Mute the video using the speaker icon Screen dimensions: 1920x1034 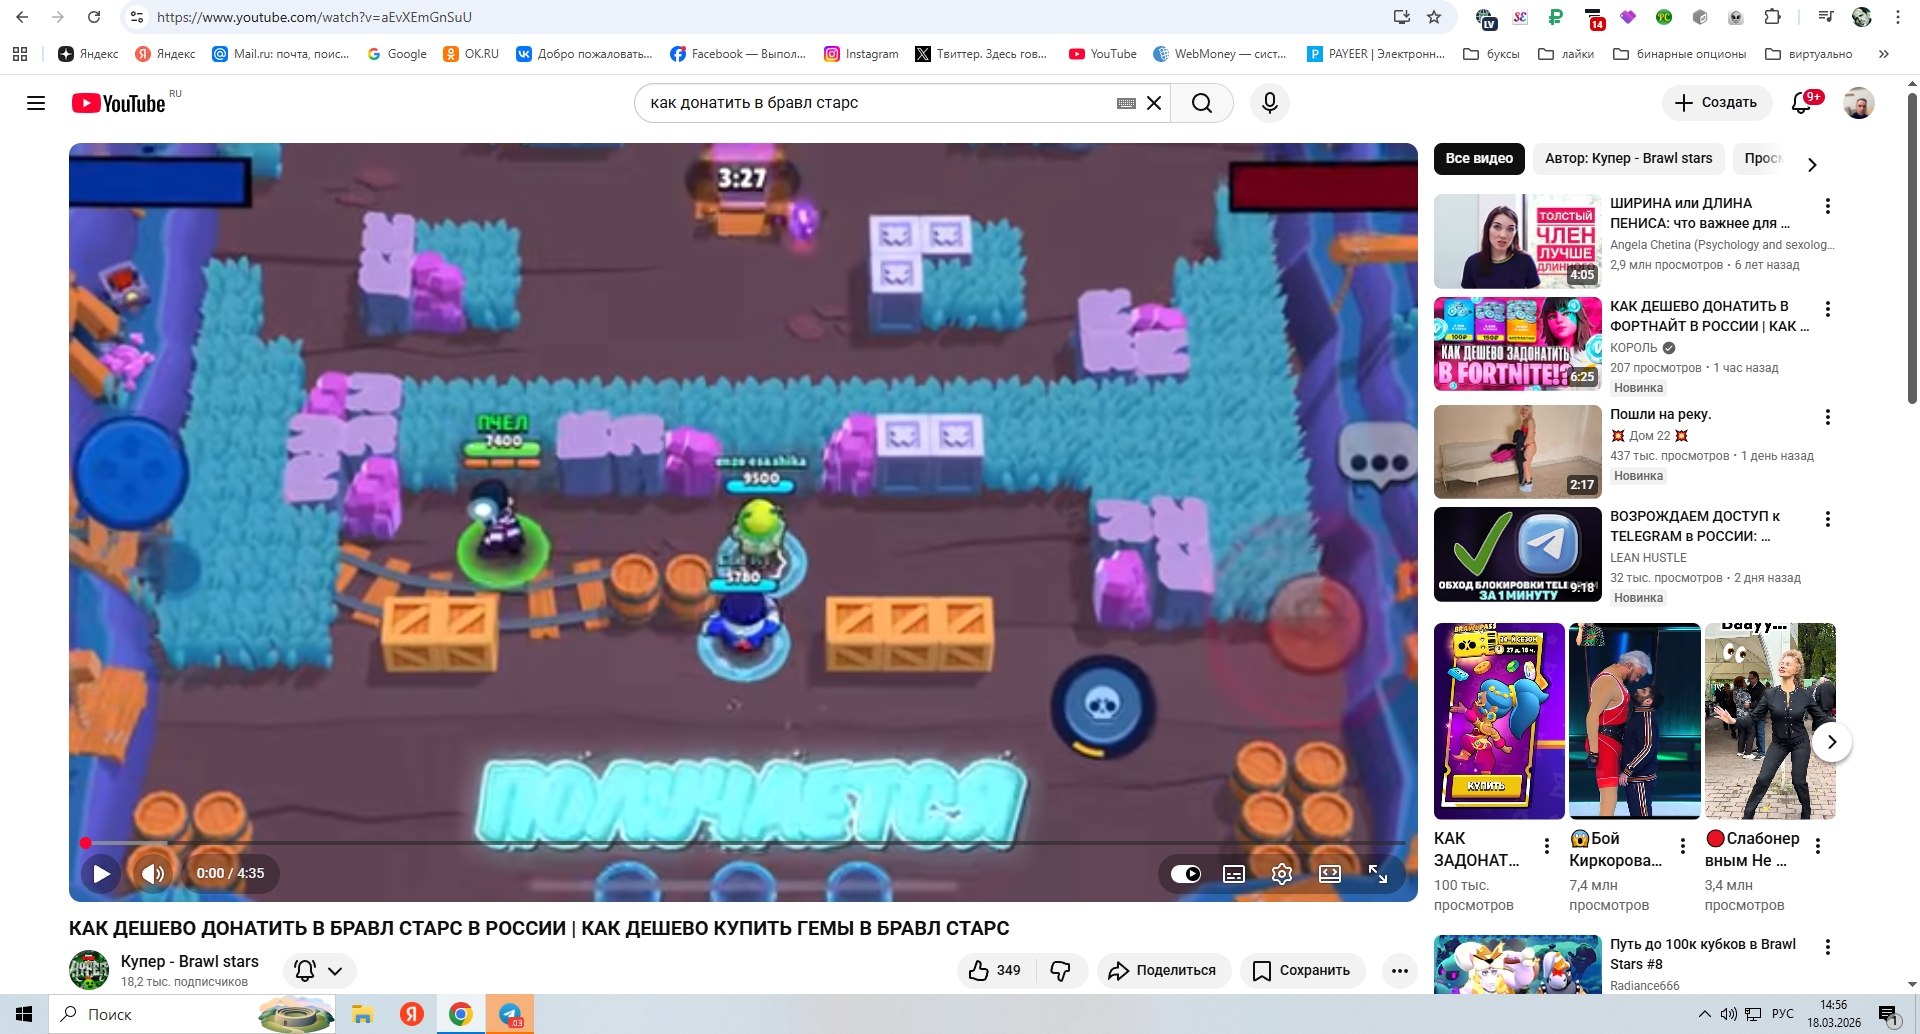(153, 873)
